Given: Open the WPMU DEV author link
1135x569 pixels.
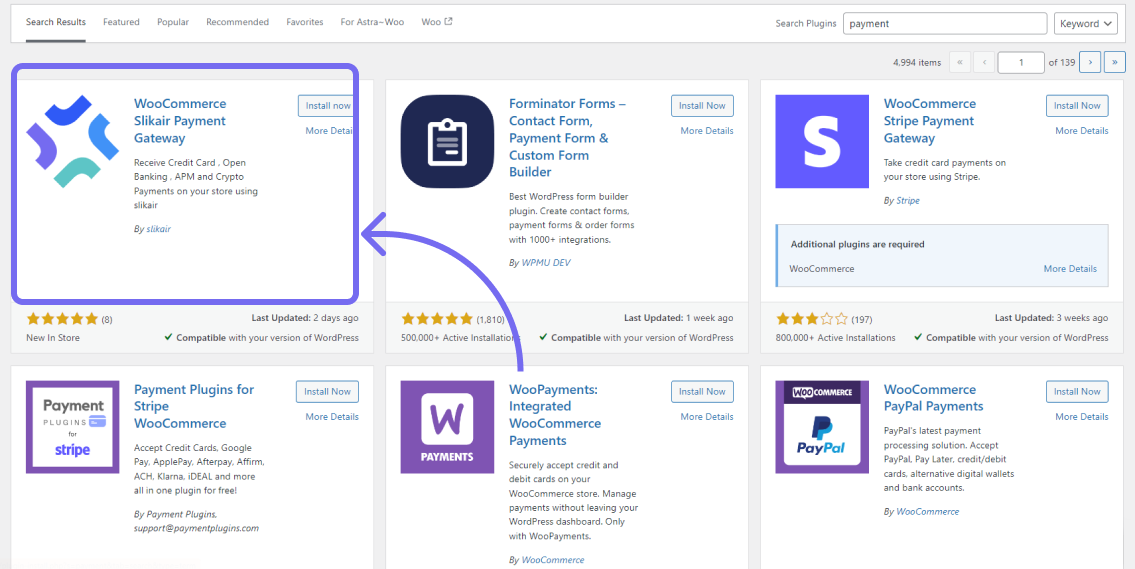Looking at the screenshot, I should [x=546, y=263].
